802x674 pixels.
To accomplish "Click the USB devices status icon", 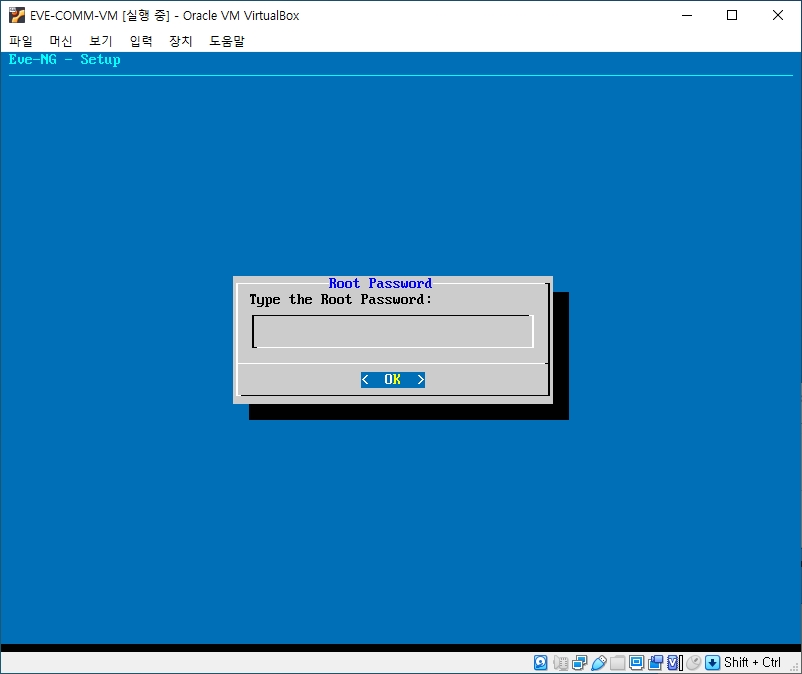I will tap(598, 663).
